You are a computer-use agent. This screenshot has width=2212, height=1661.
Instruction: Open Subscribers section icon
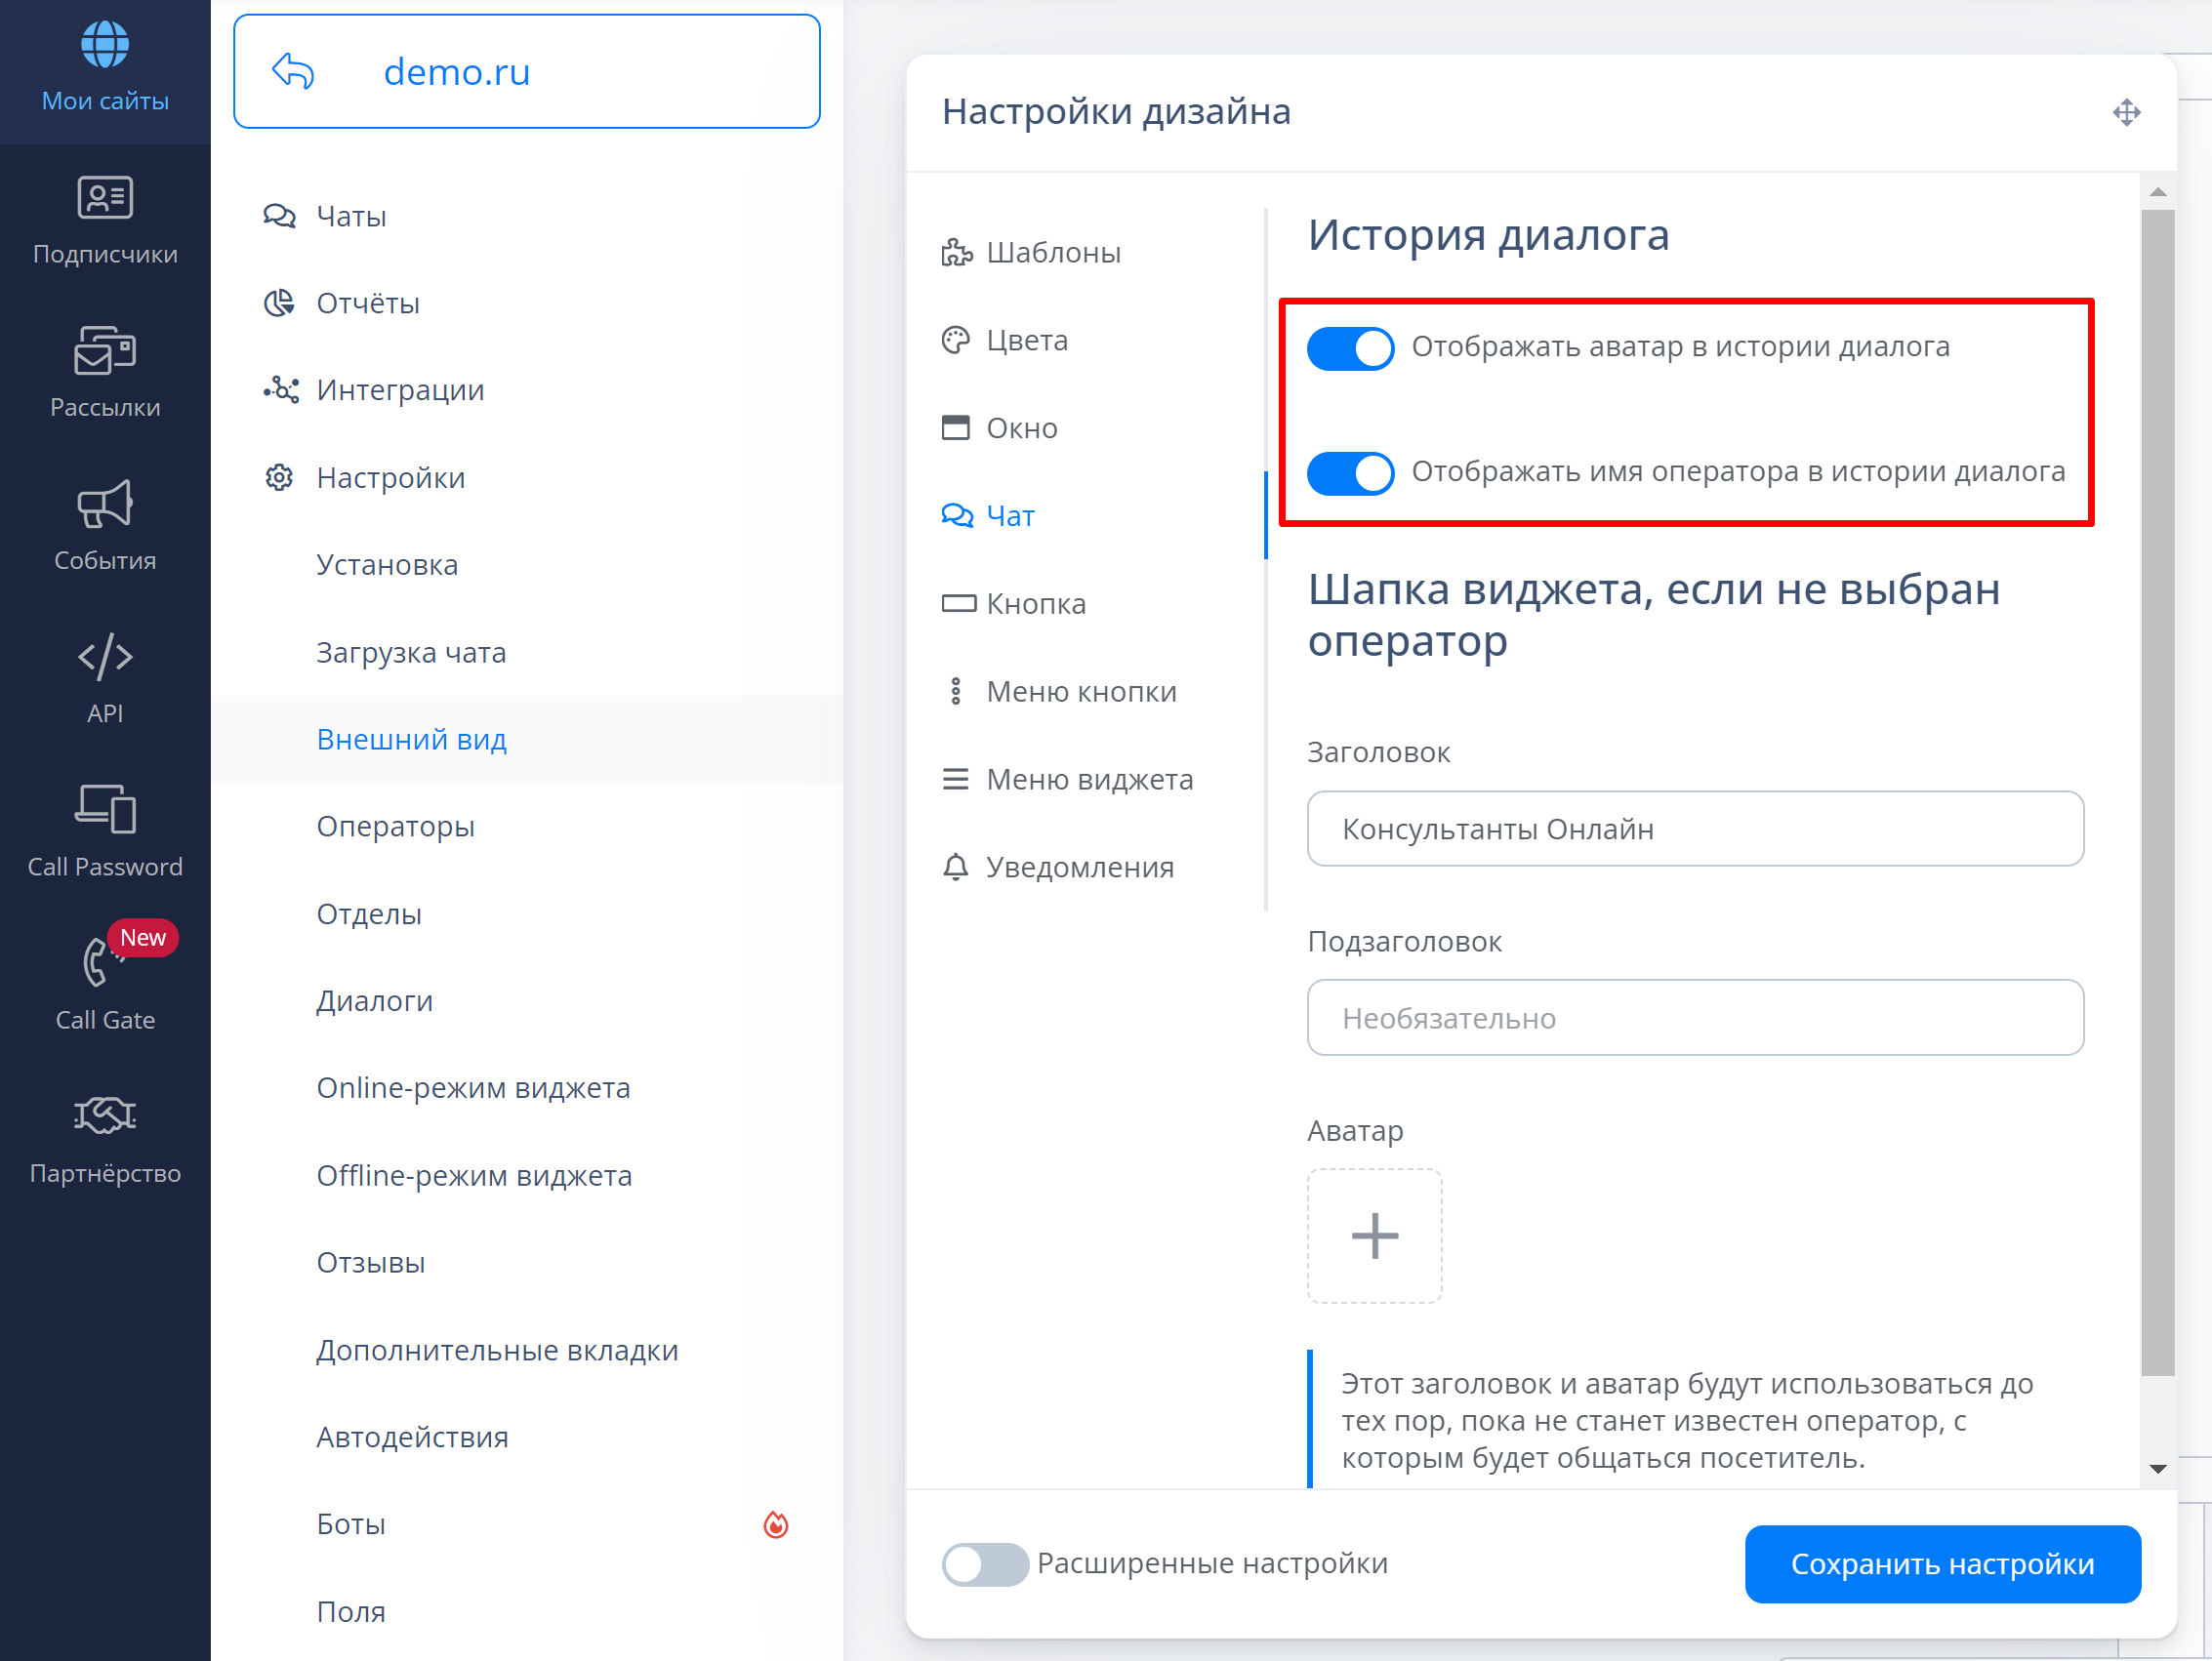pos(105,197)
